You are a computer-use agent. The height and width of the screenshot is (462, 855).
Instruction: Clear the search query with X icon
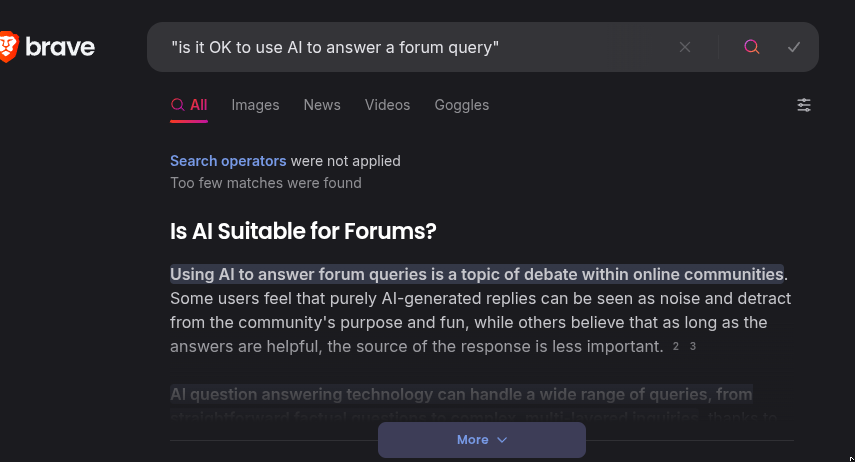click(685, 47)
